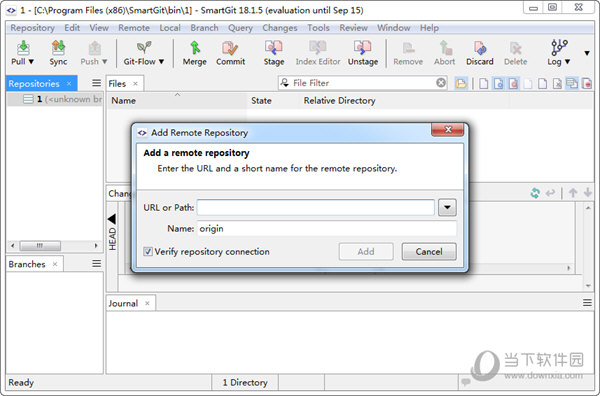
Task: Click Cancel in Add Remote Repository
Action: (429, 251)
